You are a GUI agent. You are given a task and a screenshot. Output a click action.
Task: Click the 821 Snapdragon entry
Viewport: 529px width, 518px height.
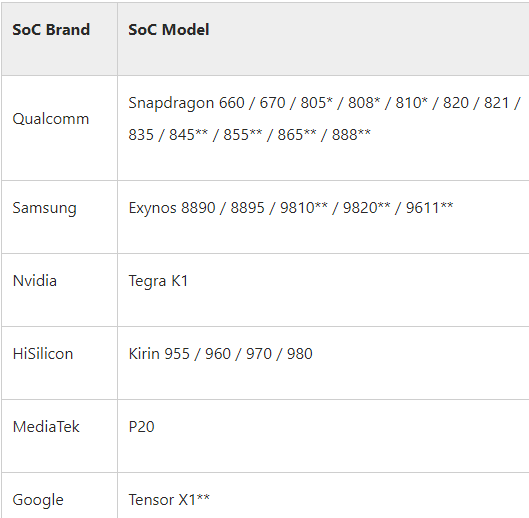coord(496,103)
